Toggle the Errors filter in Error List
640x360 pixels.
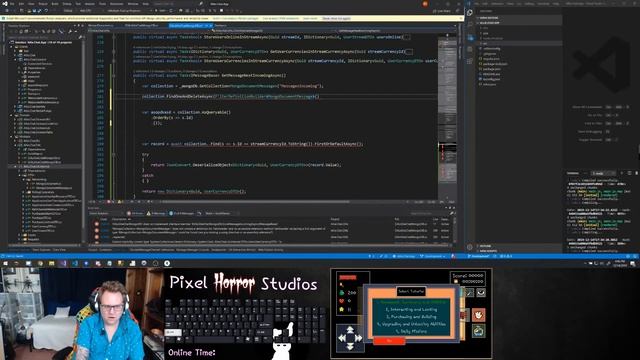click(x=135, y=213)
